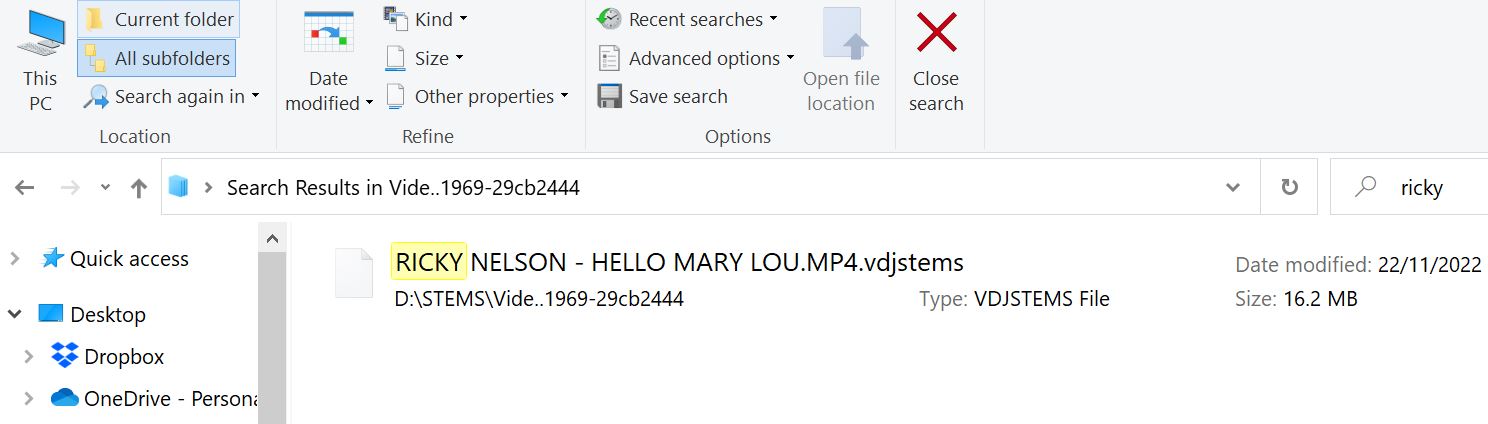Click the Save search floppy disk icon
The height and width of the screenshot is (424, 1488).
(x=610, y=97)
